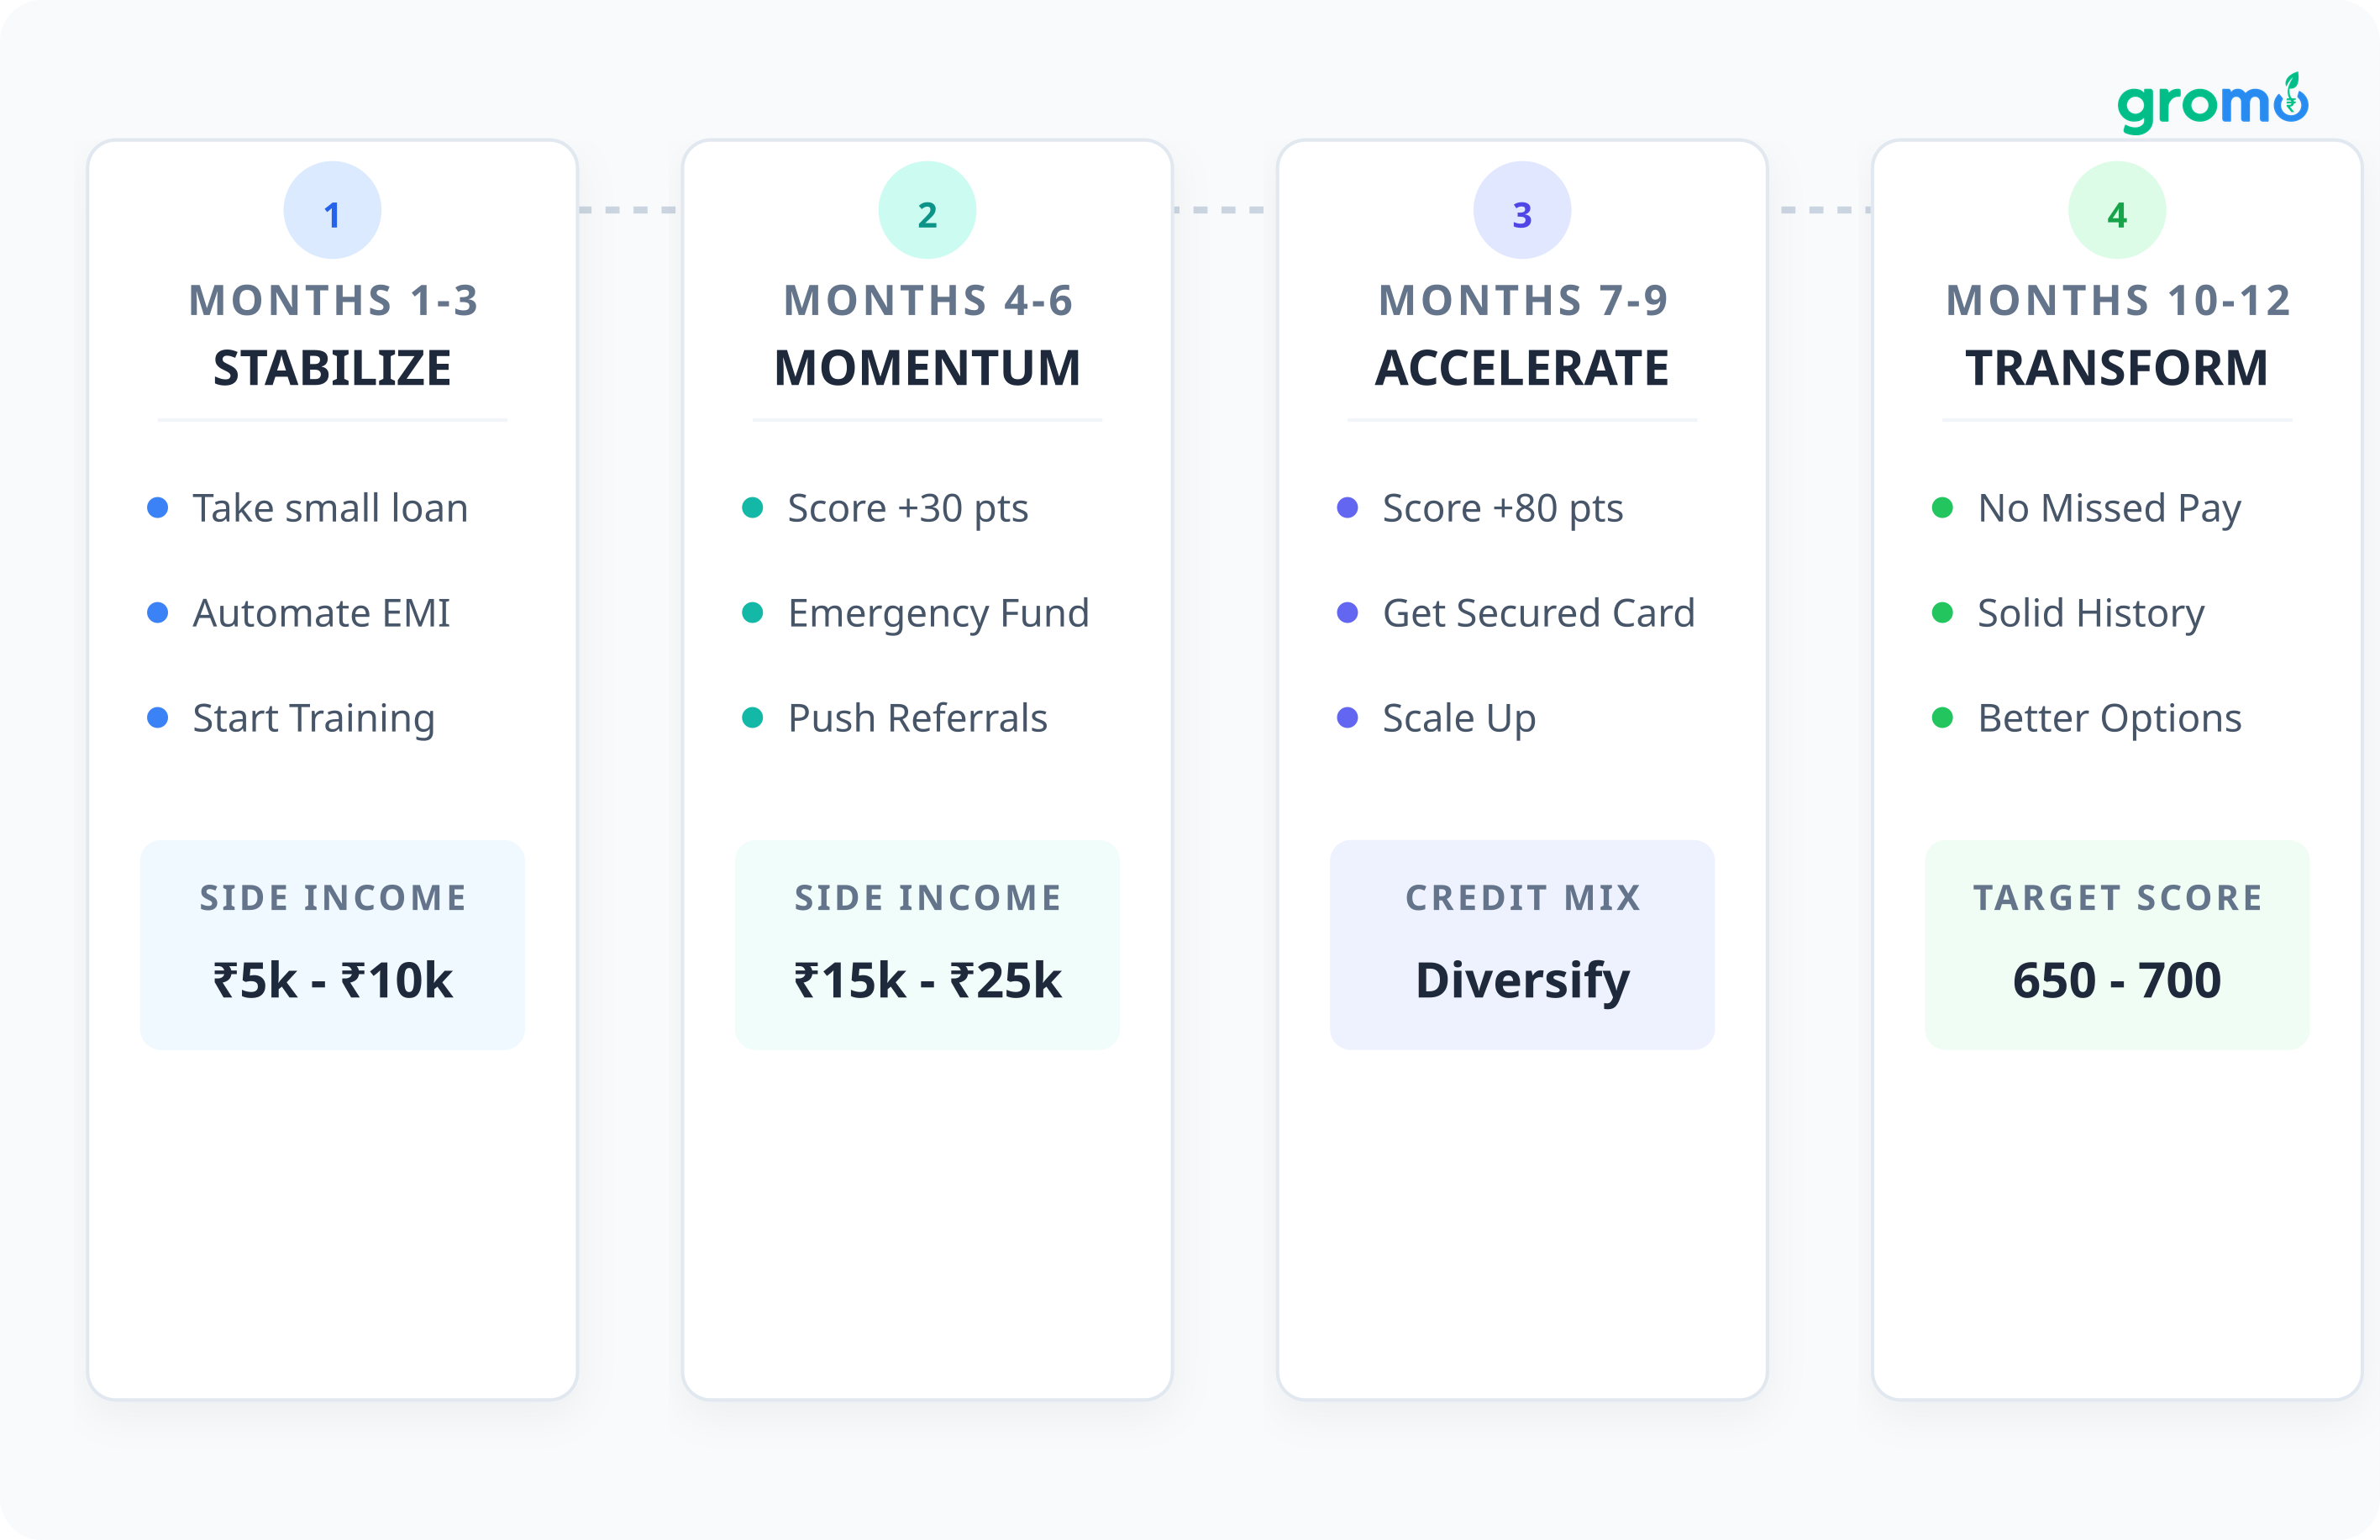The image size is (2380, 1540).
Task: Click the step 3 circle badge
Action: 1522,211
